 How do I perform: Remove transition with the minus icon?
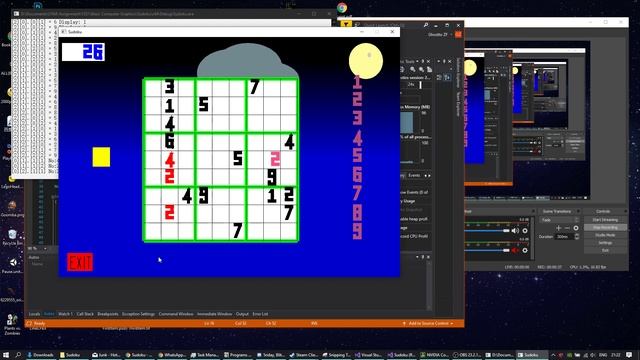tap(567, 228)
